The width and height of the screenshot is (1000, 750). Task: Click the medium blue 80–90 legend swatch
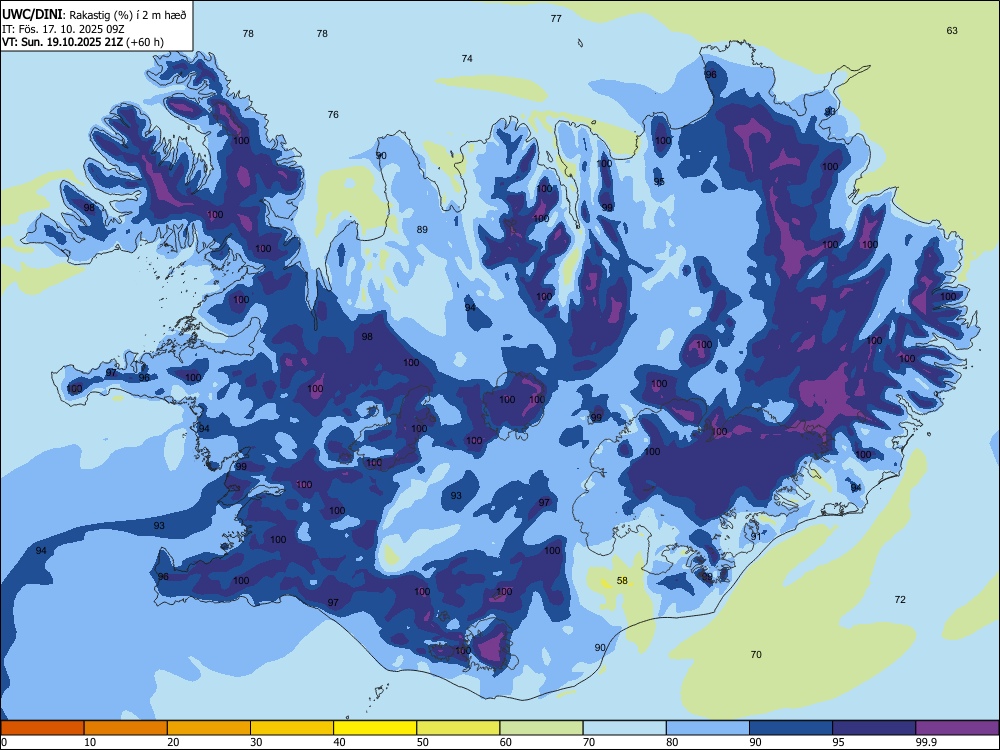[708, 728]
